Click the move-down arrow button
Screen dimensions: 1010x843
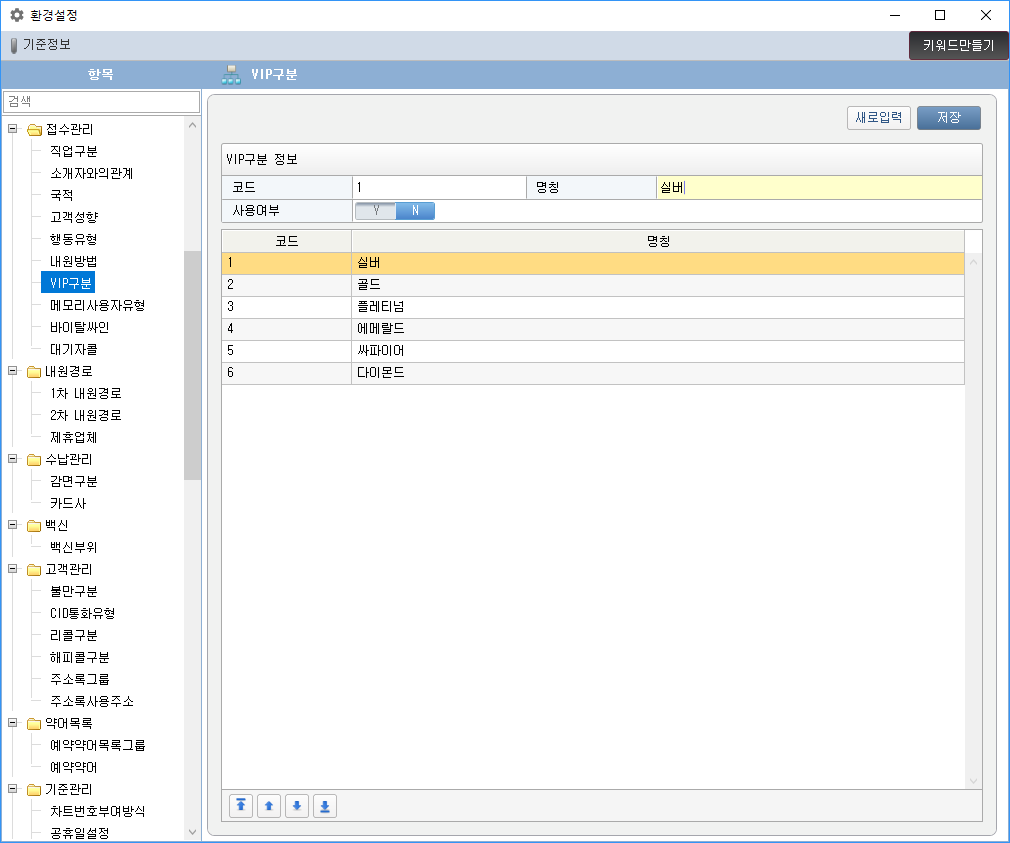click(x=297, y=806)
